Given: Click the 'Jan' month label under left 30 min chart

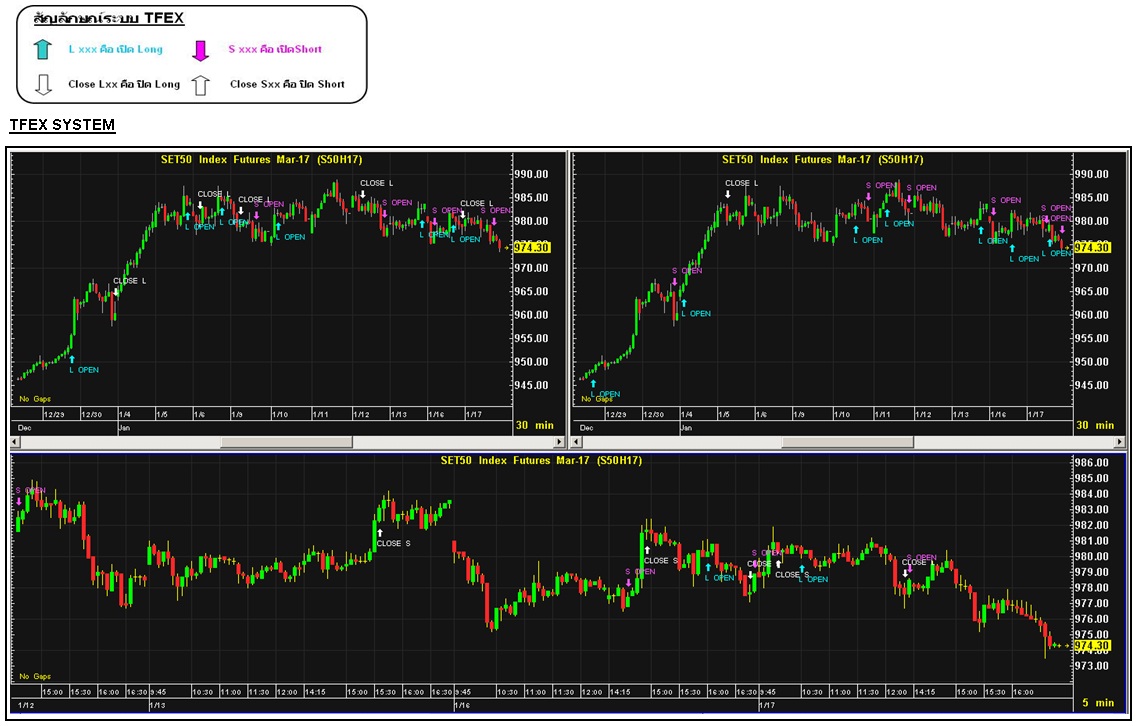Looking at the screenshot, I should [123, 428].
